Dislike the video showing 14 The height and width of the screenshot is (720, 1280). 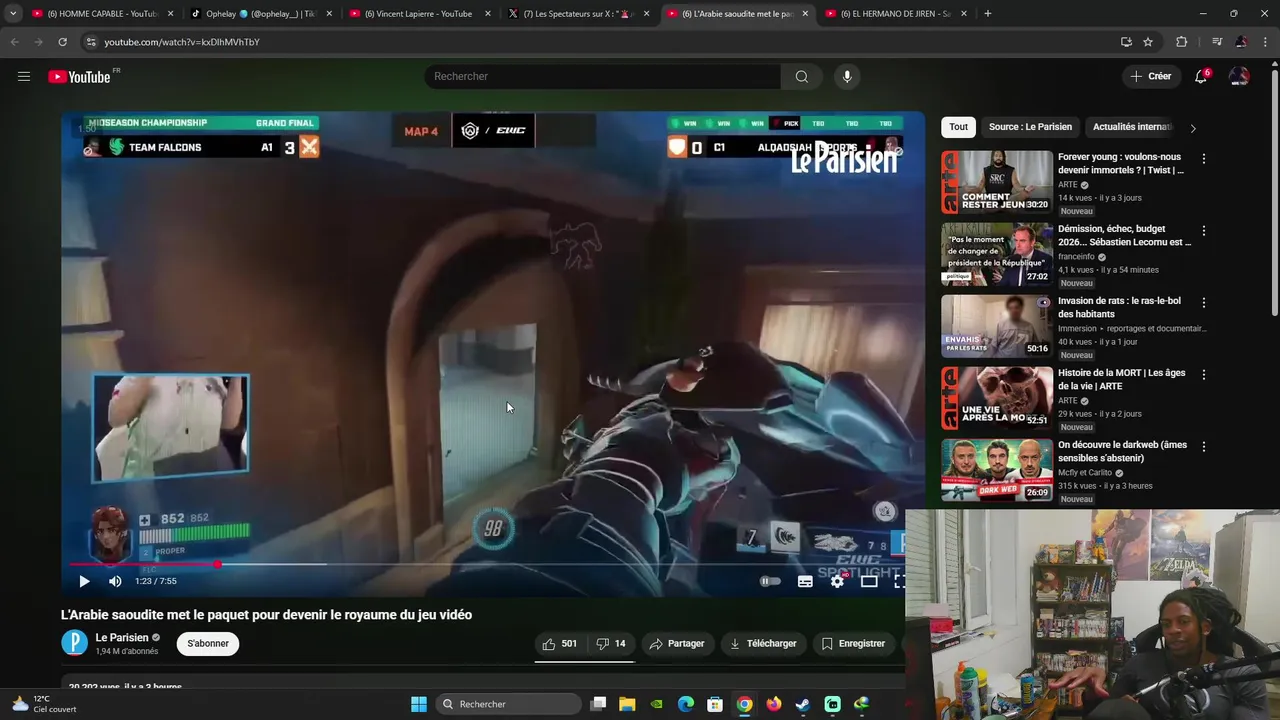[x=611, y=643]
